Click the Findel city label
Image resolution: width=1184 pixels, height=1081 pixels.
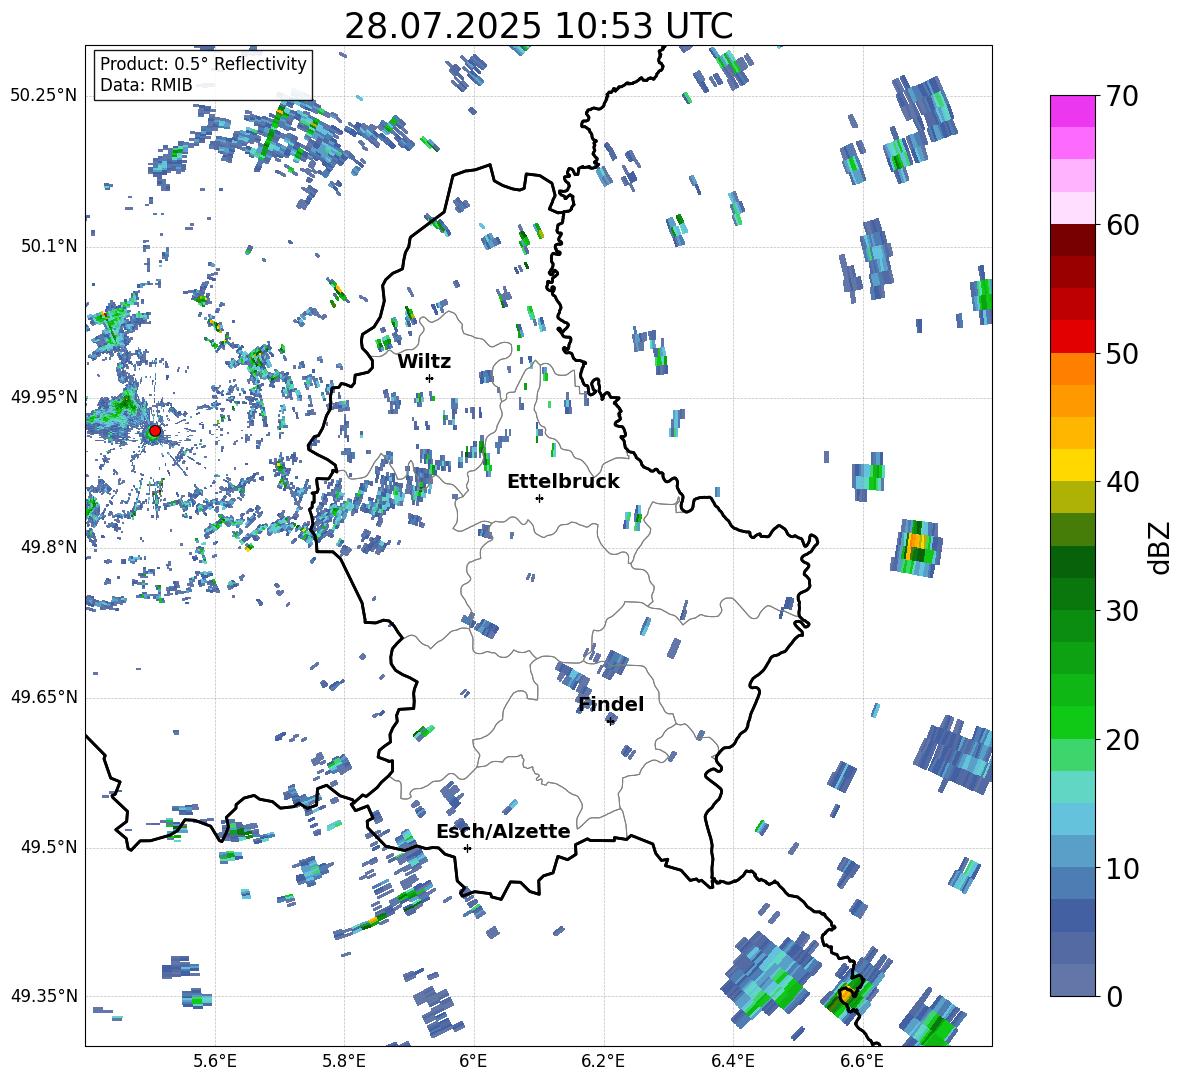tap(611, 704)
